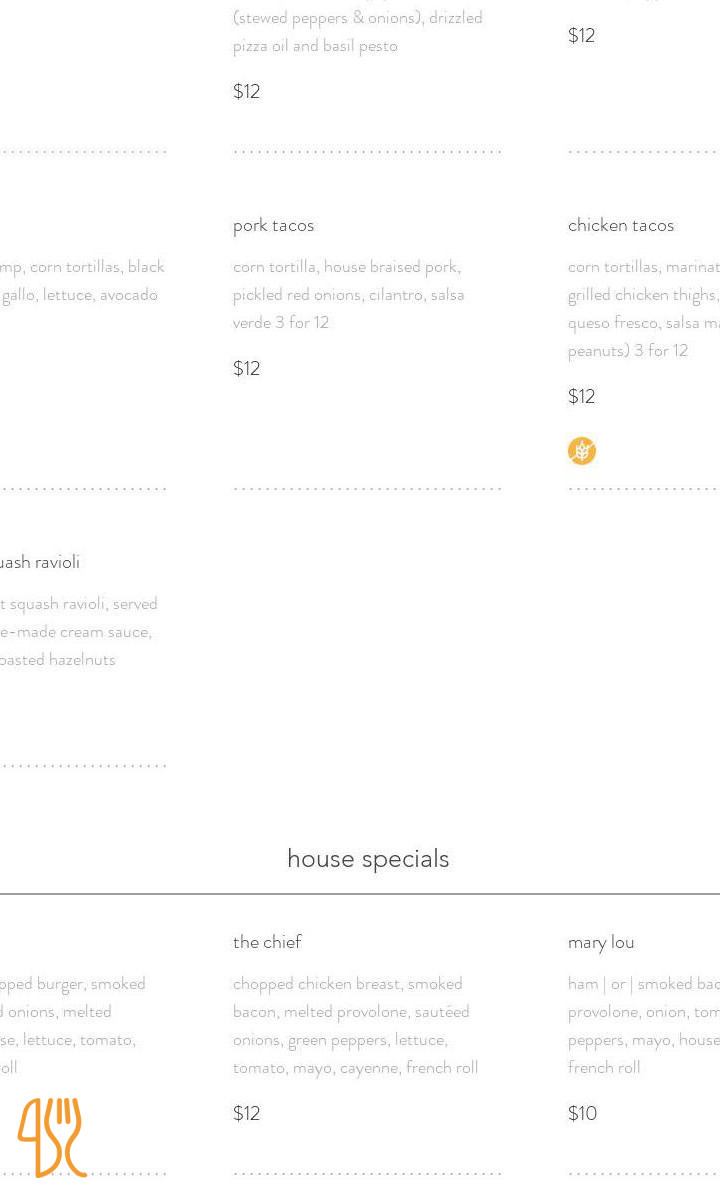Click the pork tacos ingredients description
Image resolution: width=720 pixels, height=1190 pixels.
[x=348, y=294]
